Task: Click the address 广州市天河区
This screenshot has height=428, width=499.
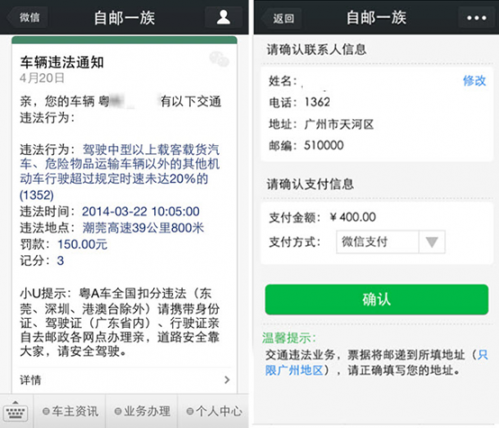Action: pyautogui.click(x=339, y=124)
